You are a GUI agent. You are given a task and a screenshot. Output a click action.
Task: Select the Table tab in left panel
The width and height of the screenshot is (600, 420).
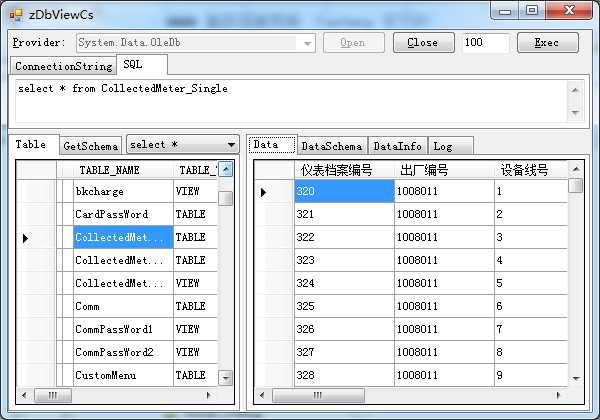click(x=34, y=145)
